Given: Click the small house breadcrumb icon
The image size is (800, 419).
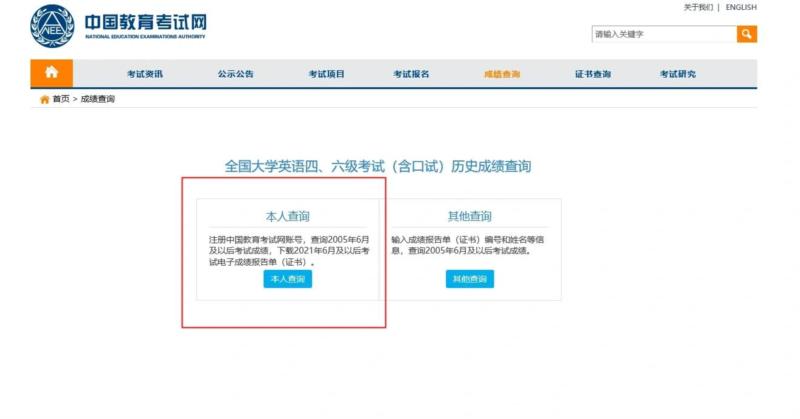Looking at the screenshot, I should 45,99.
